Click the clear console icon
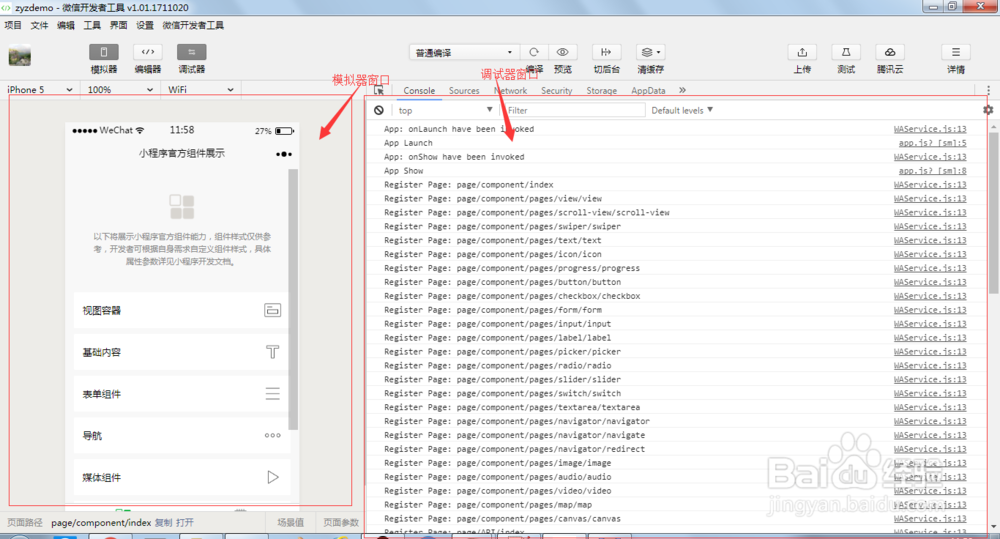This screenshot has height=539, width=1000. point(379,110)
